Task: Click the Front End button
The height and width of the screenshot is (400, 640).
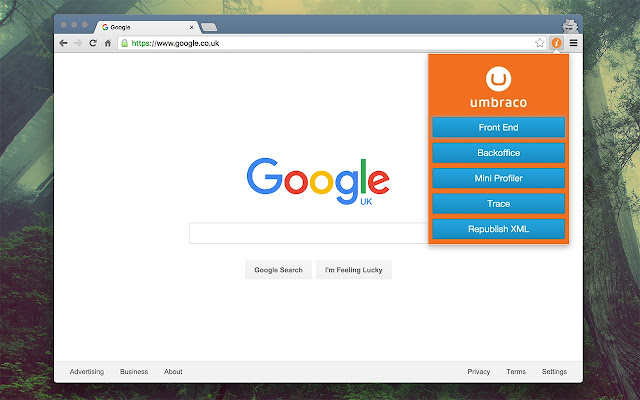Action: click(498, 127)
